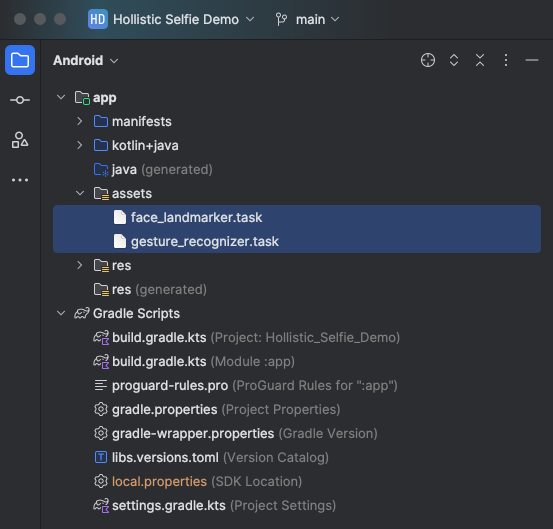Image resolution: width=553 pixels, height=529 pixels.
Task: Click the git branch icon next to main
Action: coord(281,19)
